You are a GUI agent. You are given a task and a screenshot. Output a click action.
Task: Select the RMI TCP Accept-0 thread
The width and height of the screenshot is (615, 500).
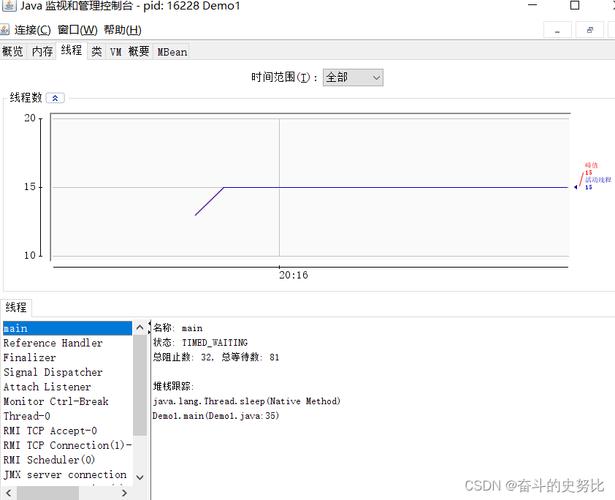pyautogui.click(x=67, y=431)
